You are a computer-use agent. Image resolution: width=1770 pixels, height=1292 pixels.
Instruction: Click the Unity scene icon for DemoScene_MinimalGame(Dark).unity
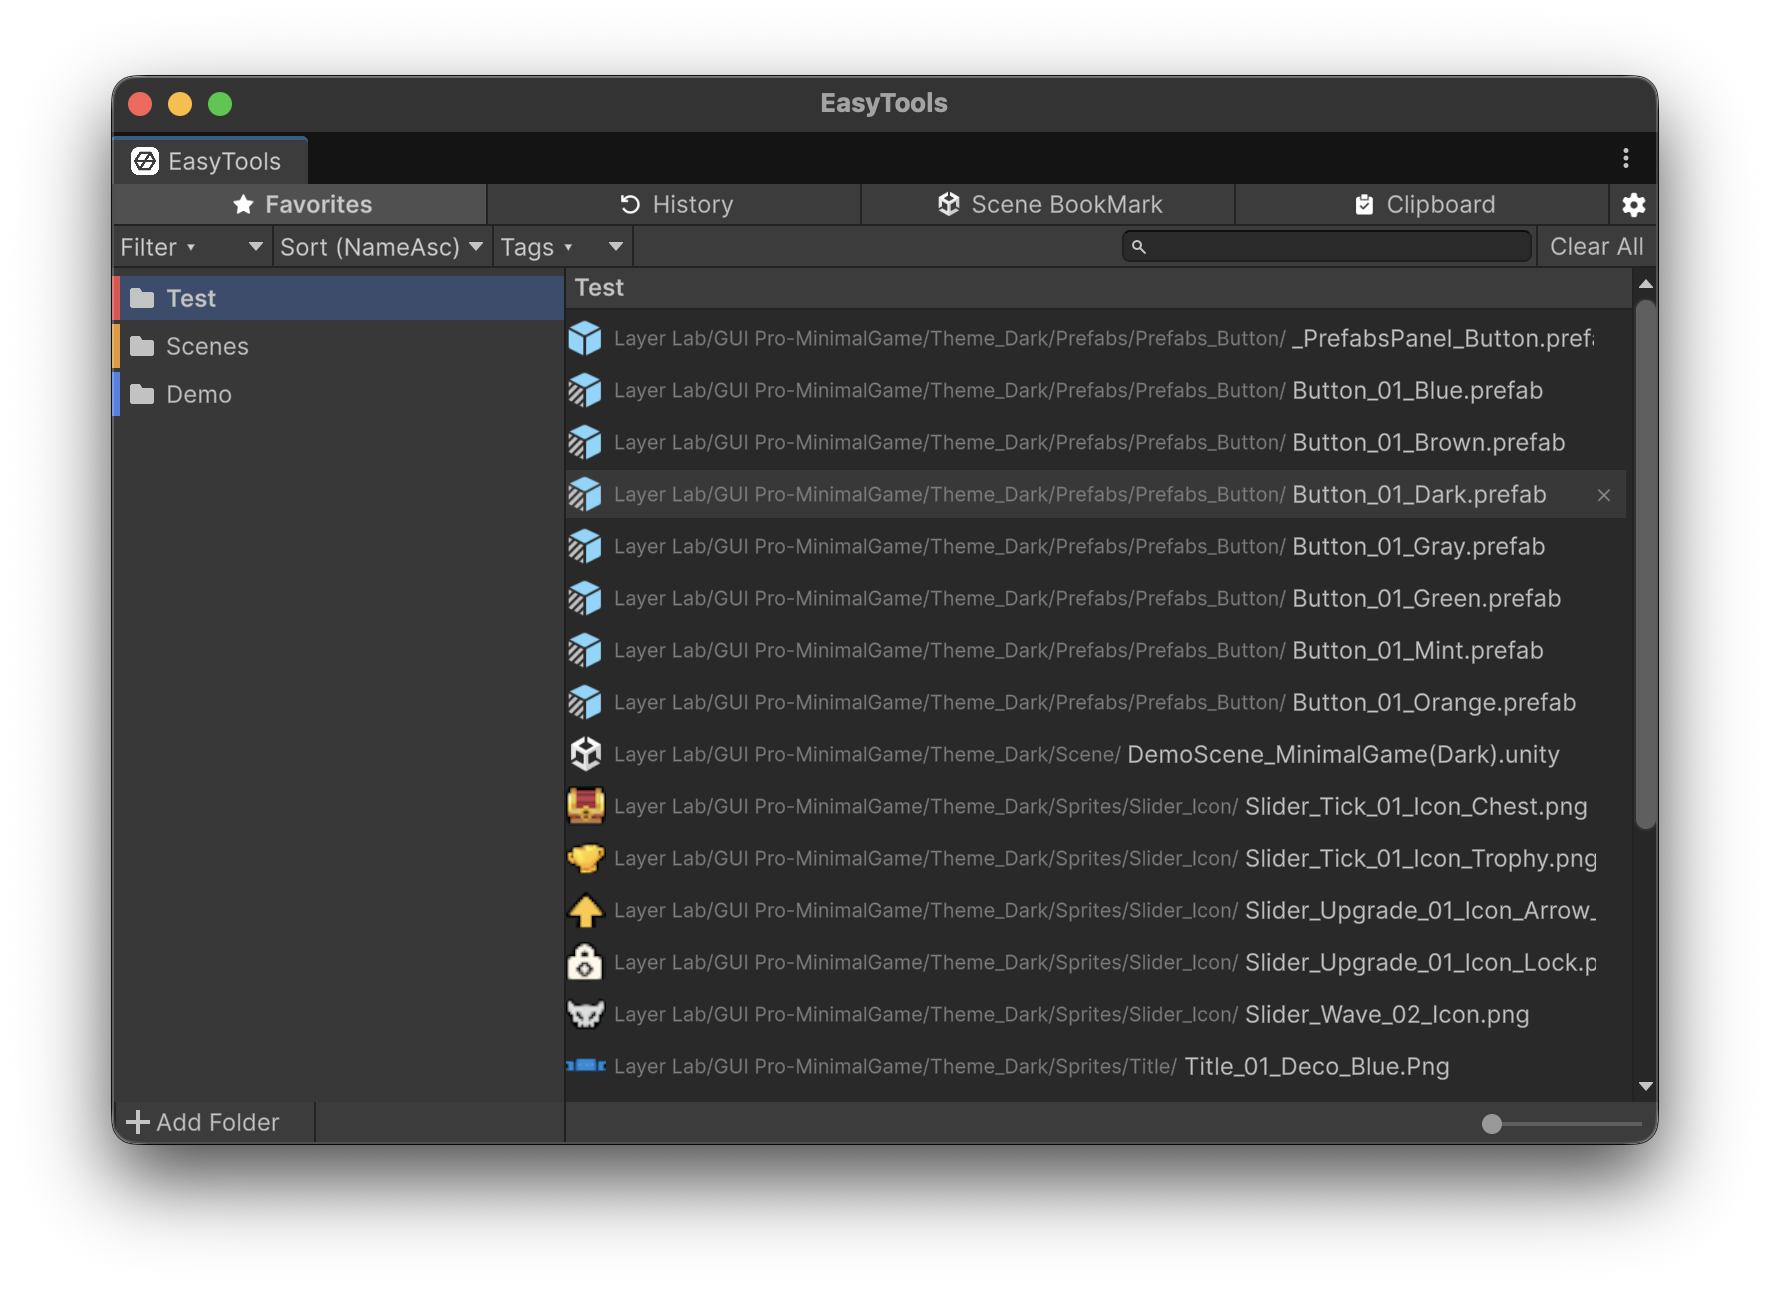point(585,754)
